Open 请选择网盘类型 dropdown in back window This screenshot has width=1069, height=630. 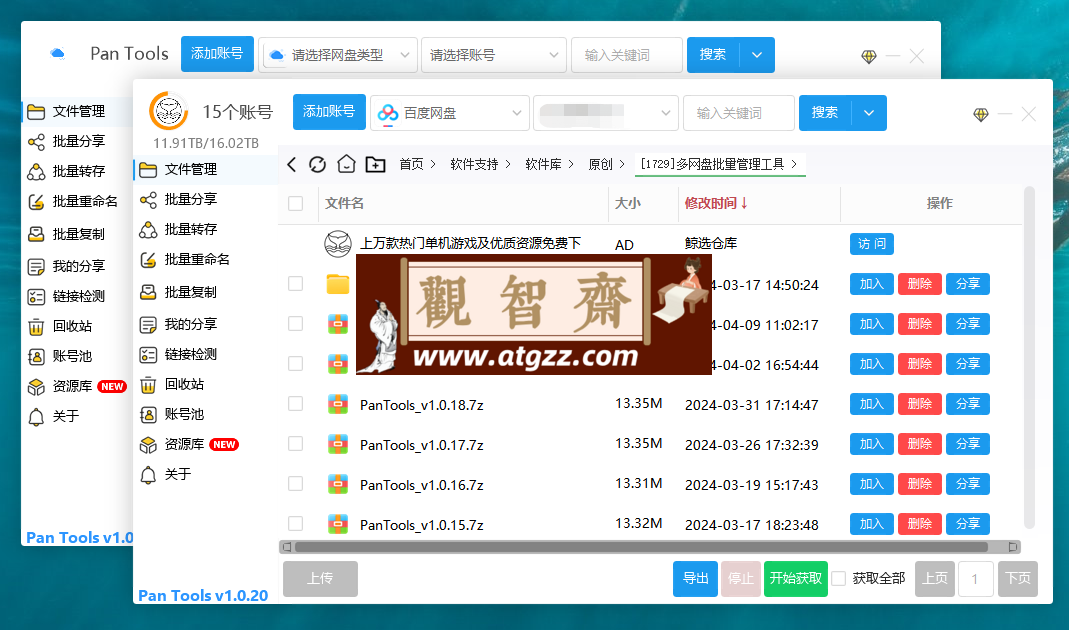click(x=338, y=55)
